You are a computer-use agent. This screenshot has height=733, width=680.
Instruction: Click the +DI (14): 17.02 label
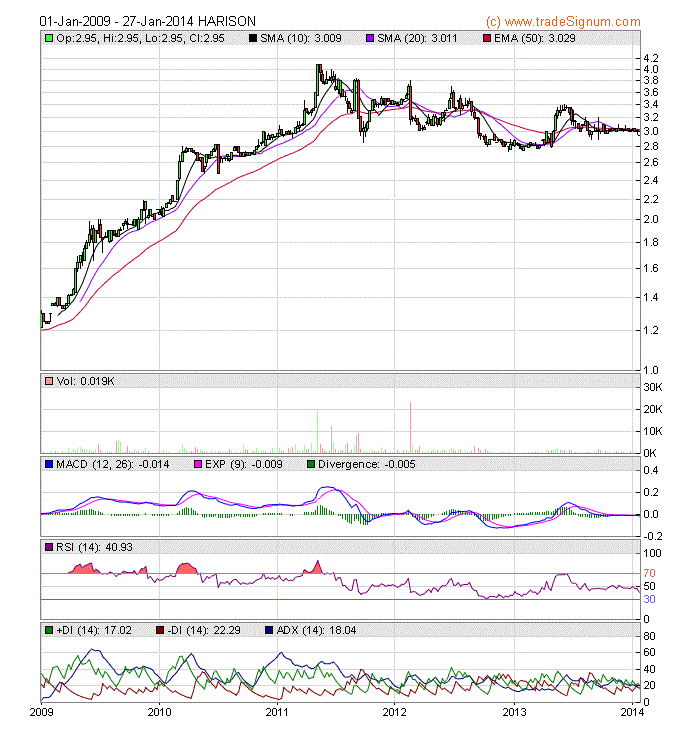(x=94, y=630)
